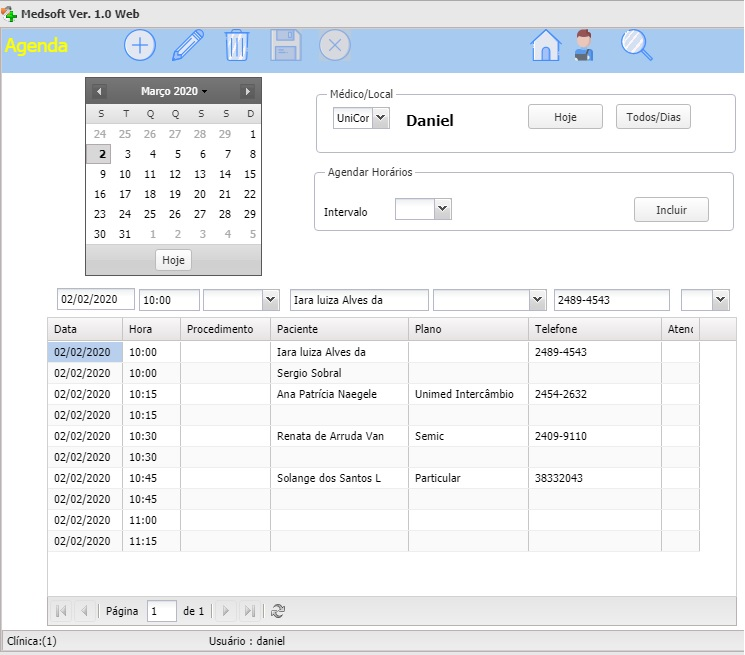
Task: Go to previous month in calendar
Action: click(99, 91)
